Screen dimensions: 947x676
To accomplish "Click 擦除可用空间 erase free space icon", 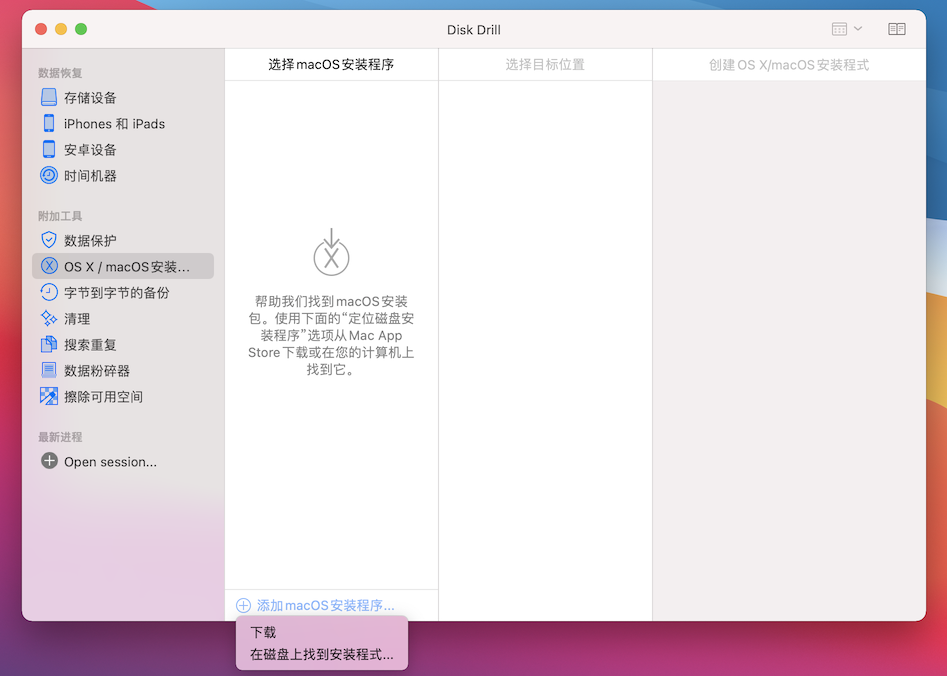I will click(49, 396).
